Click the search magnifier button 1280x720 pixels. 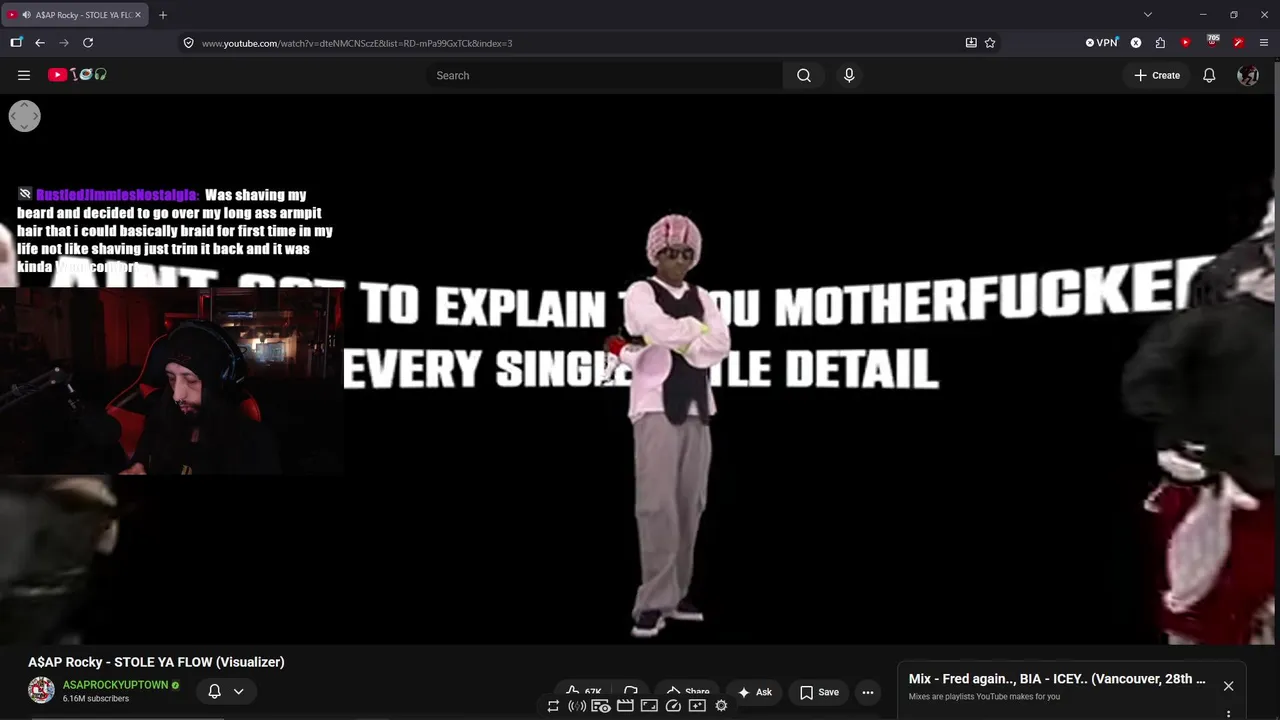tap(804, 75)
